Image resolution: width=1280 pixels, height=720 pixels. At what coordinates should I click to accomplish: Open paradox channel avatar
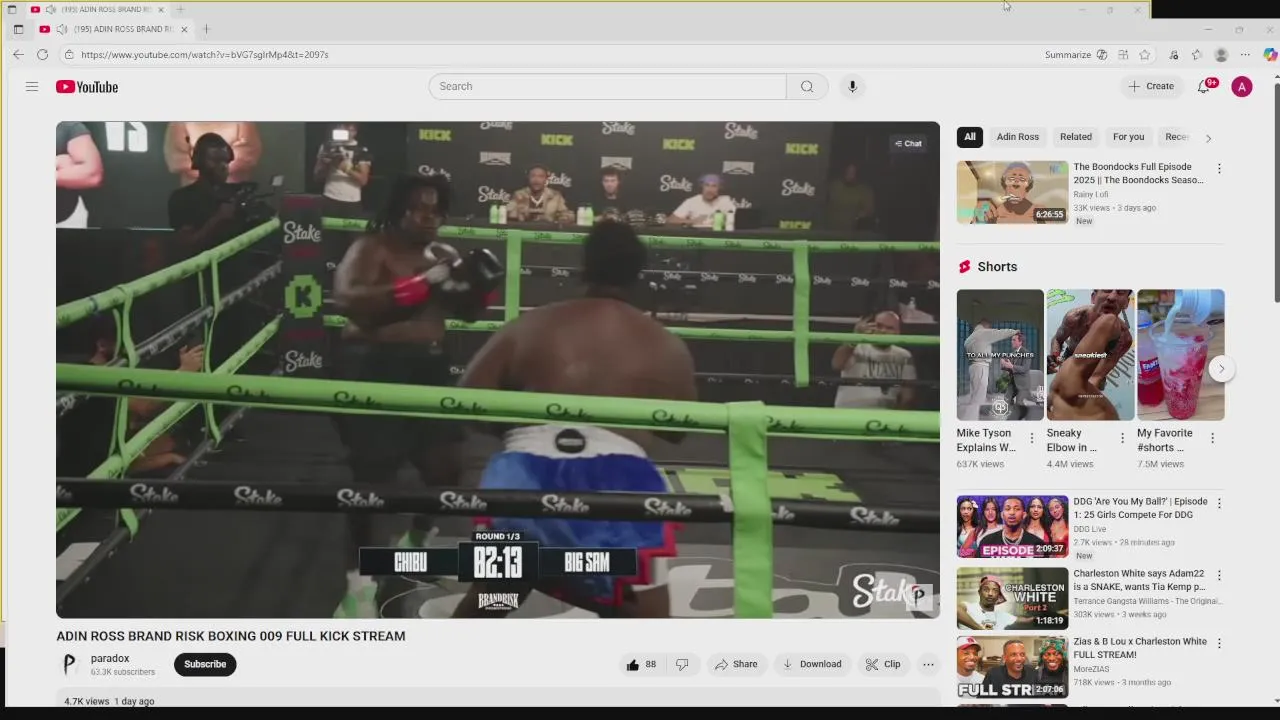pyautogui.click(x=69, y=664)
